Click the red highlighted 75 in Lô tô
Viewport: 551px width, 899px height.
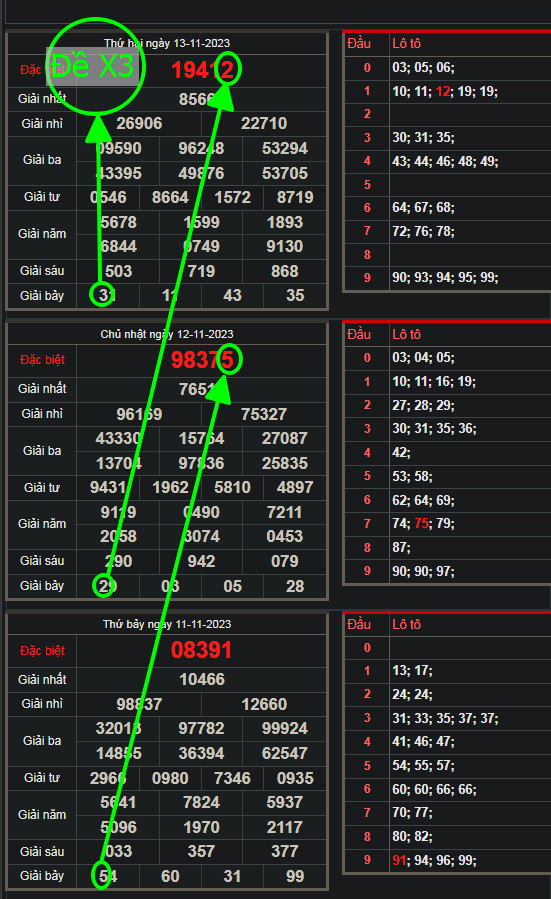[x=421, y=523]
